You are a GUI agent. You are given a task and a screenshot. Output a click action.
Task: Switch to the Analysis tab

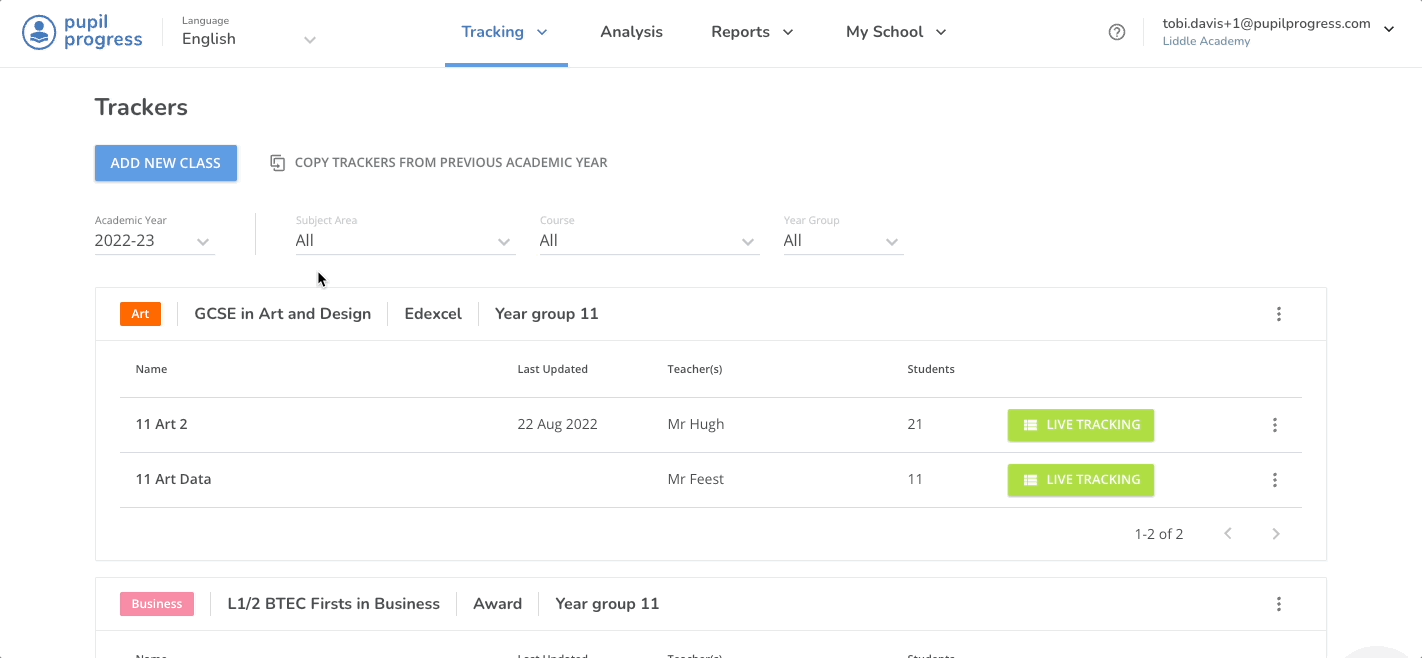coord(631,31)
